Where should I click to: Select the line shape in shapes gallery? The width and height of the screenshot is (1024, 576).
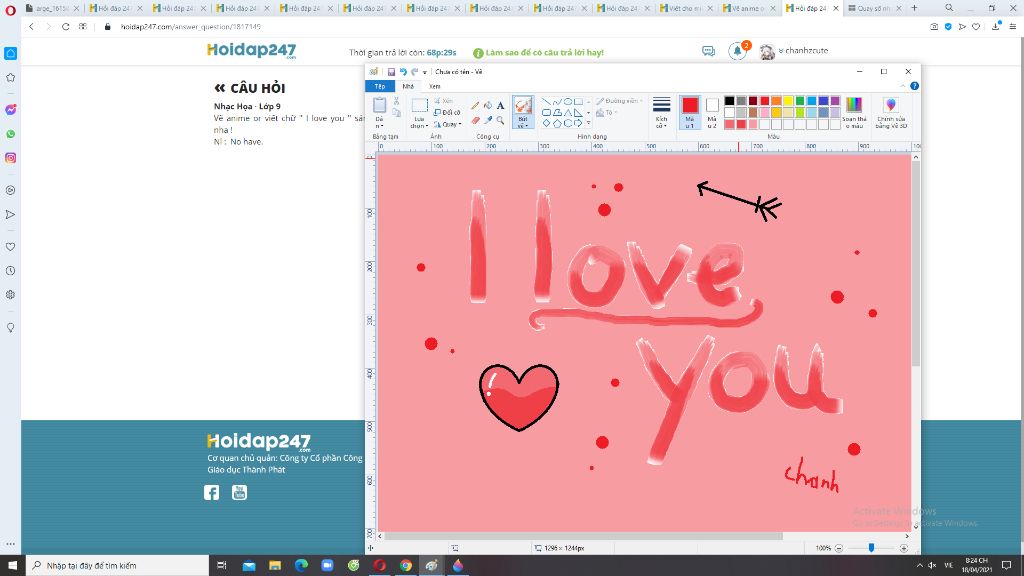pos(546,102)
